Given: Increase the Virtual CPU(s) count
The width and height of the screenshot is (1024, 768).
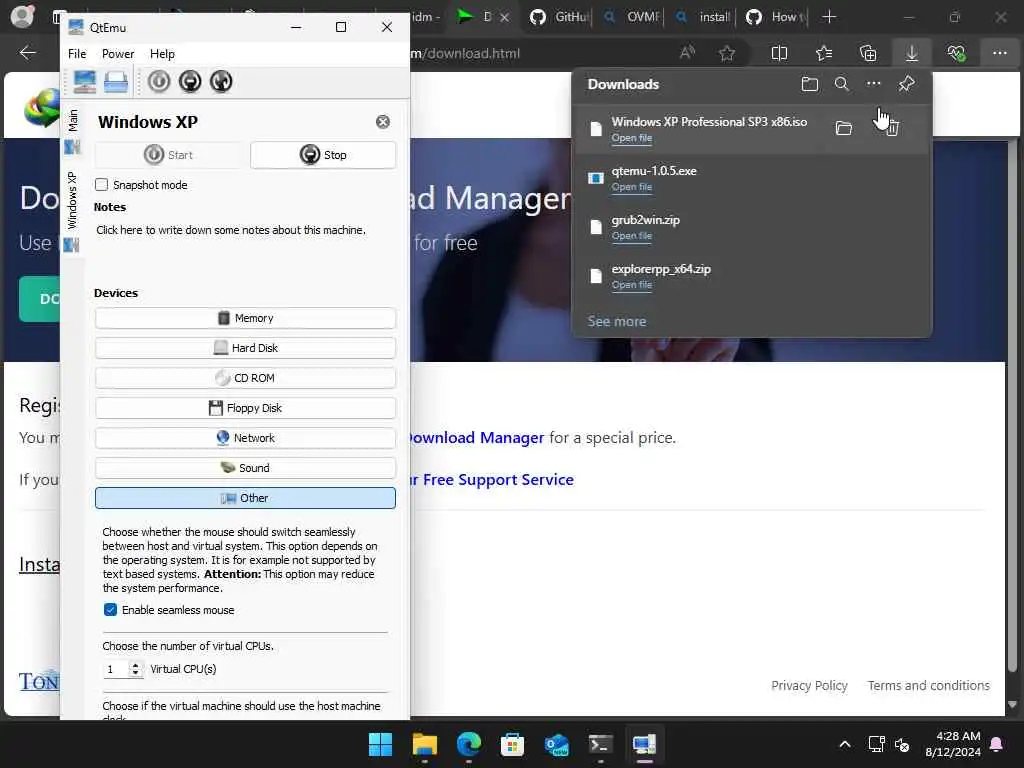Looking at the screenshot, I should pos(135,665).
